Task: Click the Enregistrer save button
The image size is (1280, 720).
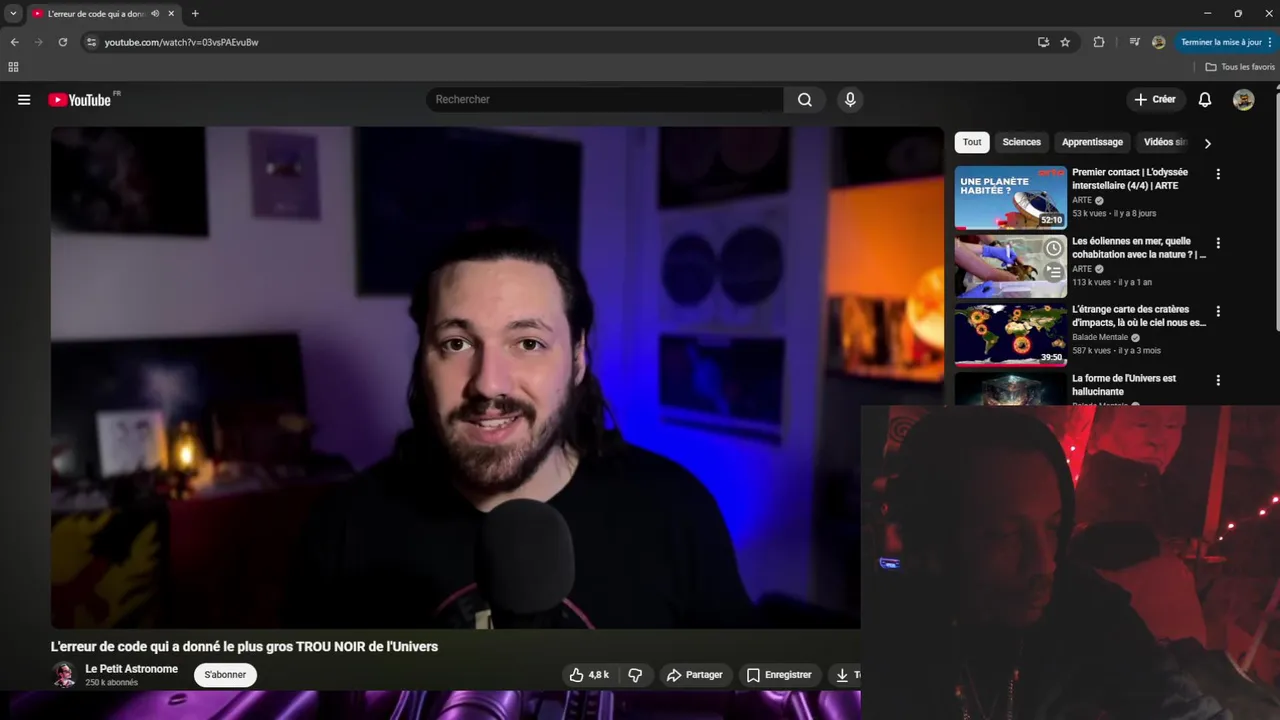Action: click(780, 675)
